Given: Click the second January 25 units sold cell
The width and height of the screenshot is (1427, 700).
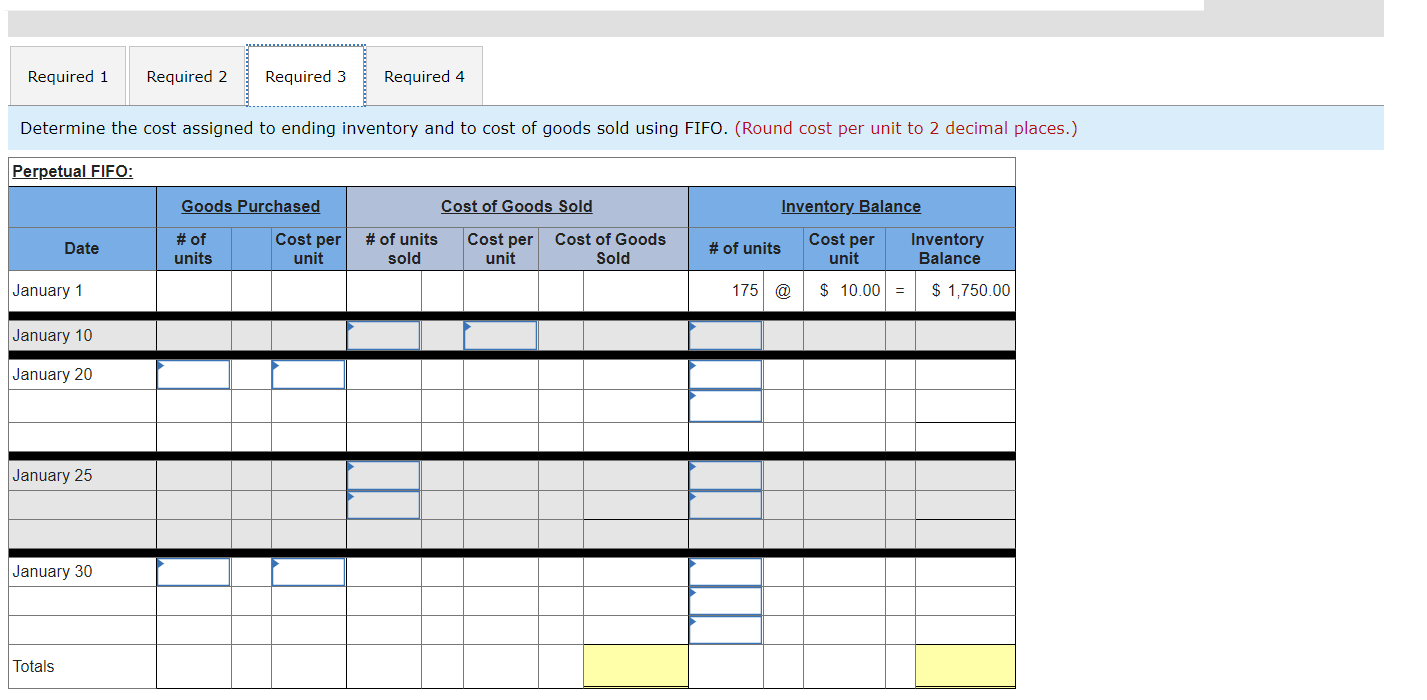Looking at the screenshot, I should [383, 504].
